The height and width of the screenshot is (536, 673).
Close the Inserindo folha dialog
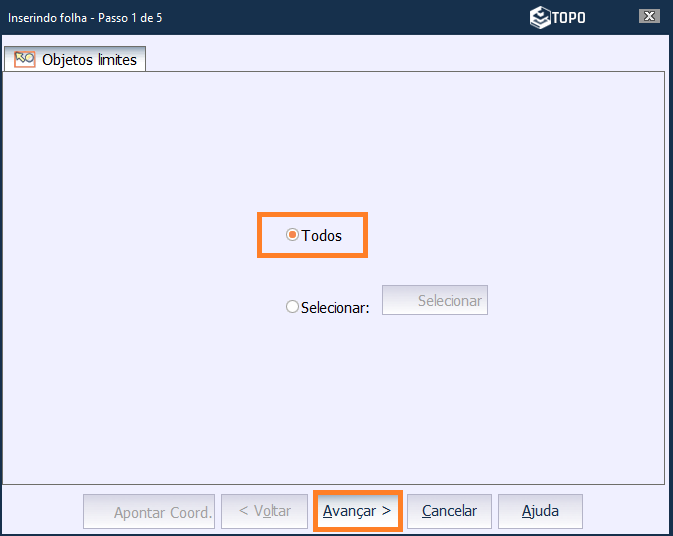pos(649,17)
